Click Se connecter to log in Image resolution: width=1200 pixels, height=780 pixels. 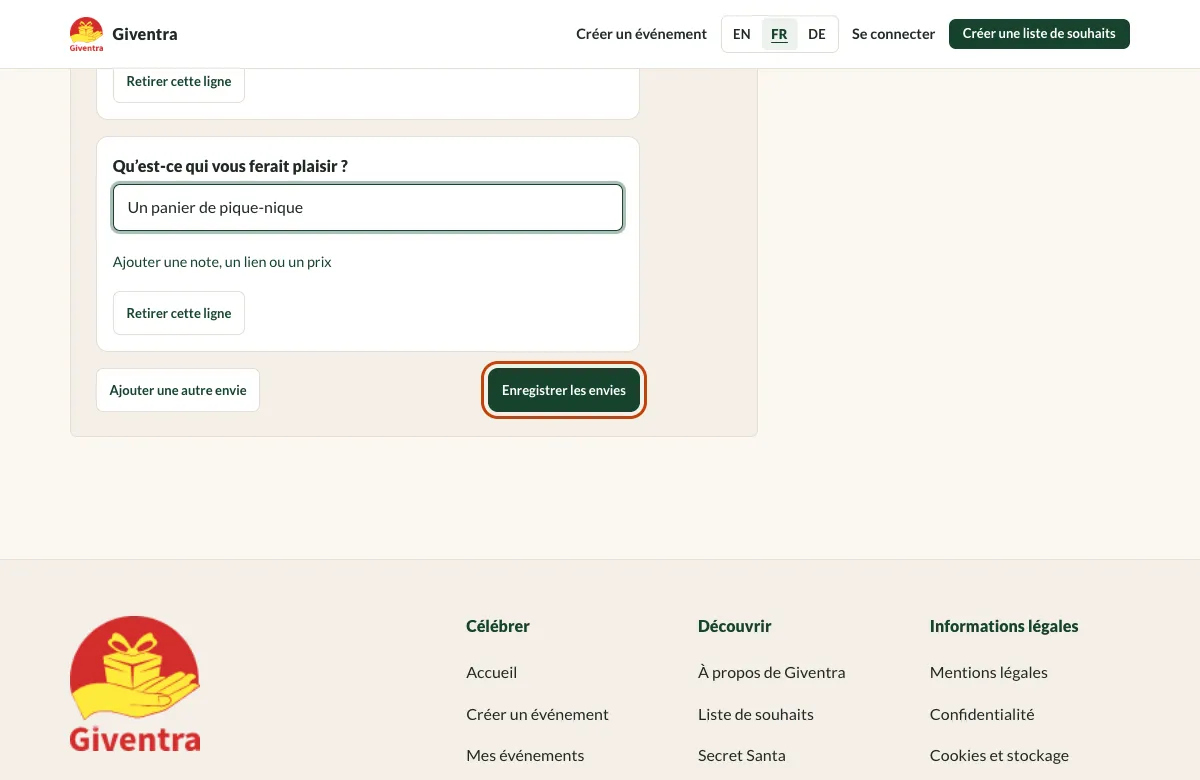[x=893, y=34]
